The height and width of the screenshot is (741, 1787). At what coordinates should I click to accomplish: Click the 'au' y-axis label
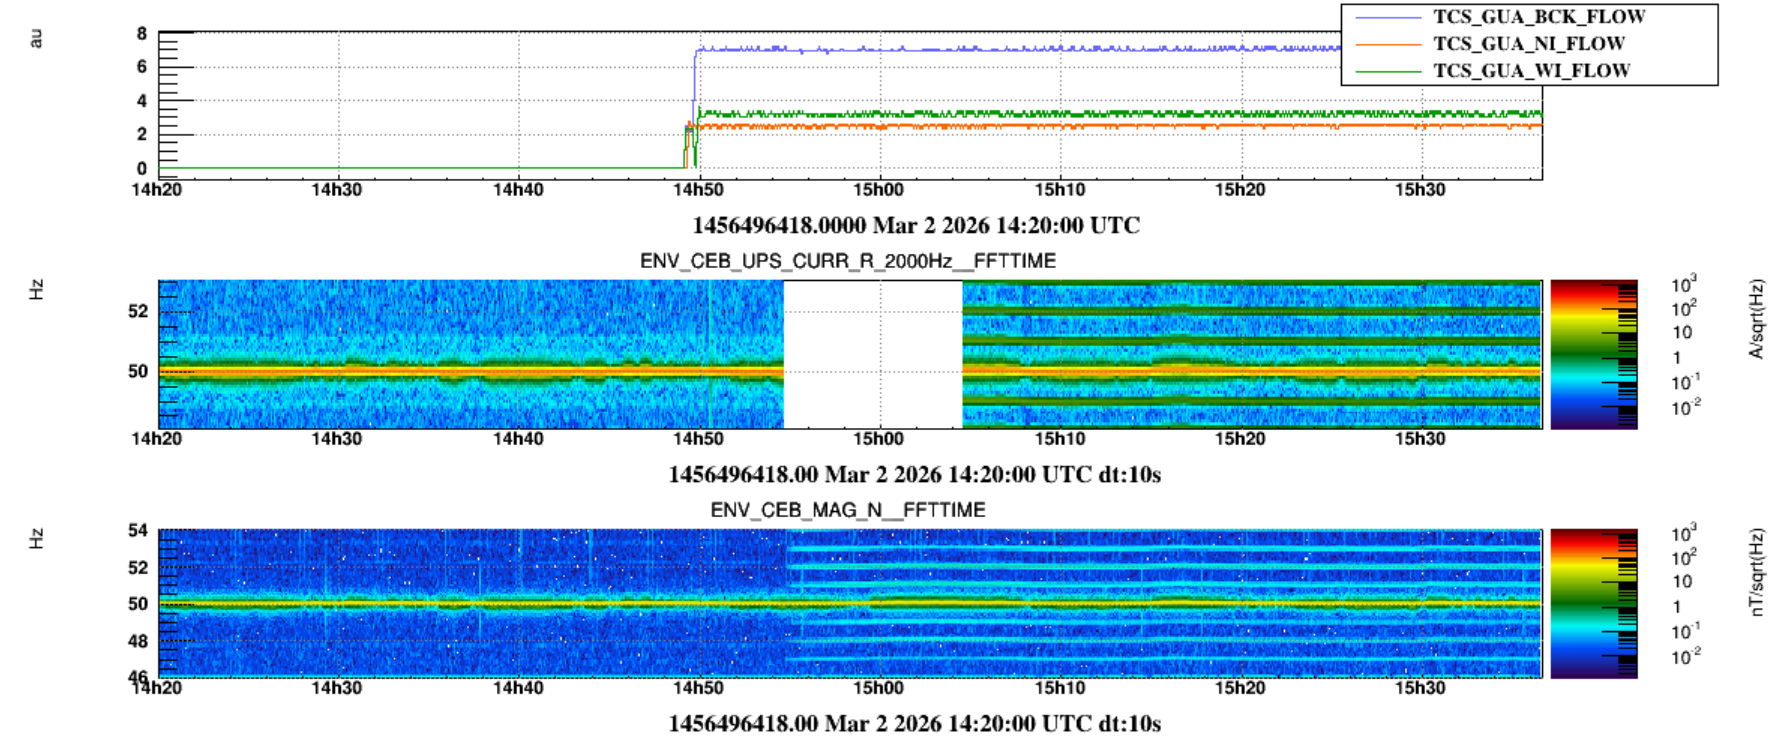pyautogui.click(x=36, y=38)
